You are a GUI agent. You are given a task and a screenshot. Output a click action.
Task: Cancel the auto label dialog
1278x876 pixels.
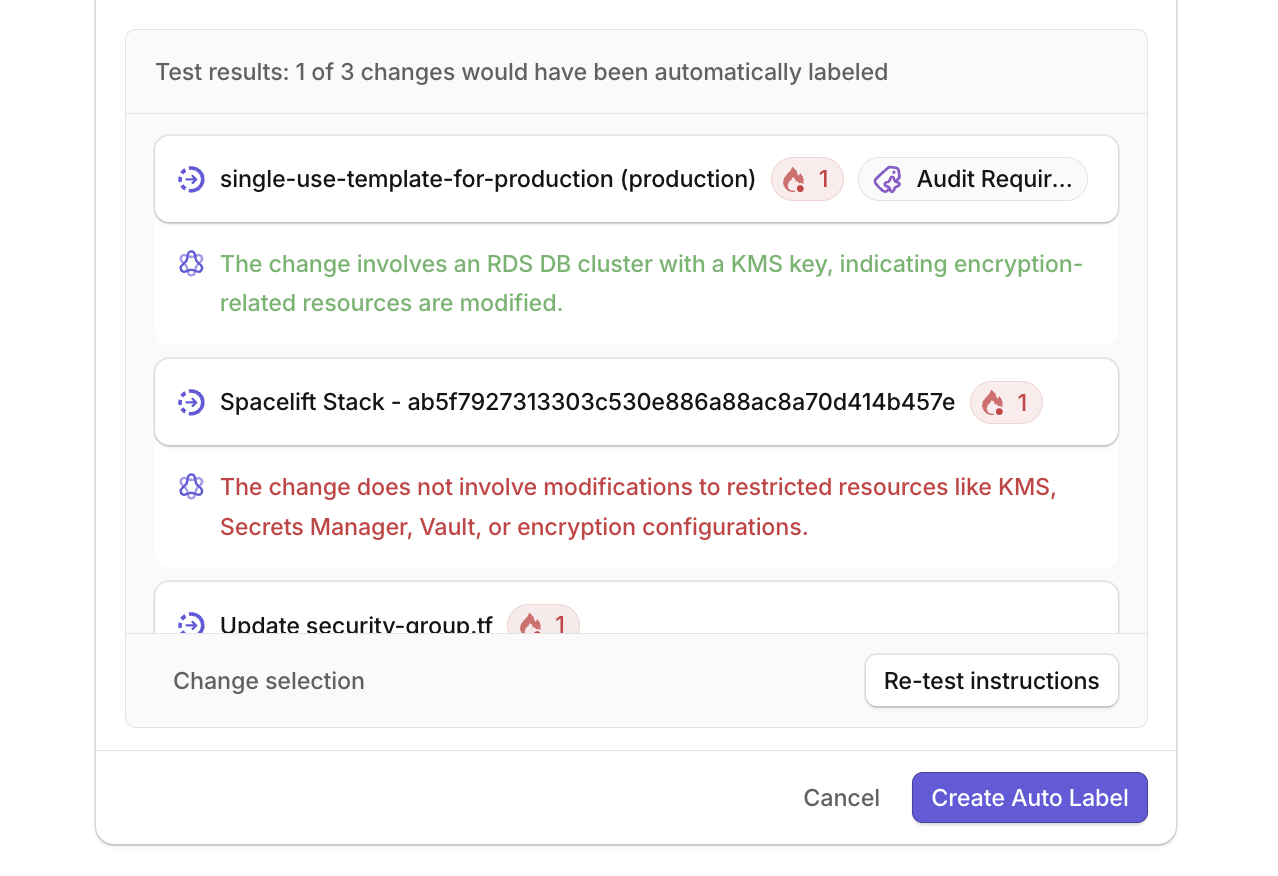pyautogui.click(x=841, y=798)
